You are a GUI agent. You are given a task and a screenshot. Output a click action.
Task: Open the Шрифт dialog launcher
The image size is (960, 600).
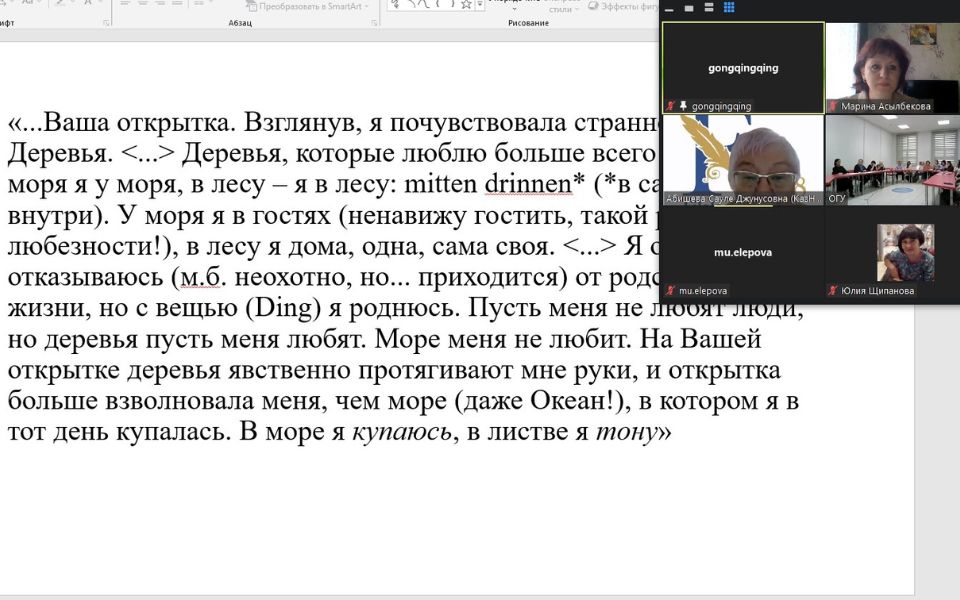(105, 23)
